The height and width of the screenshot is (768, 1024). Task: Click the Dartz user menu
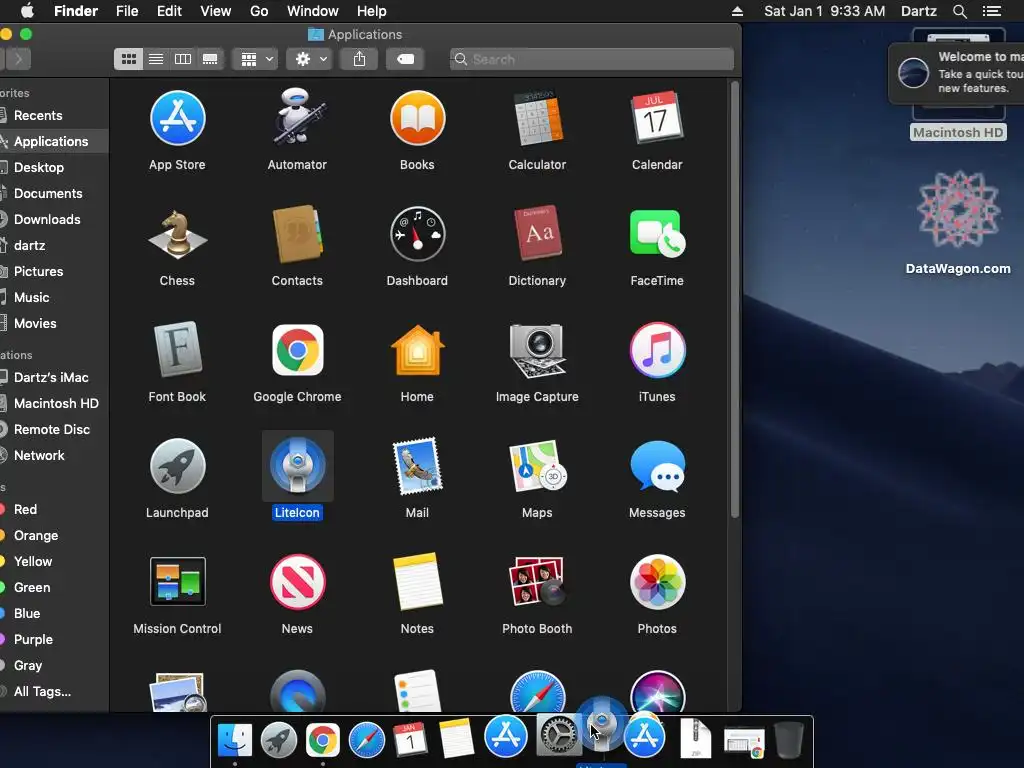coord(919,11)
